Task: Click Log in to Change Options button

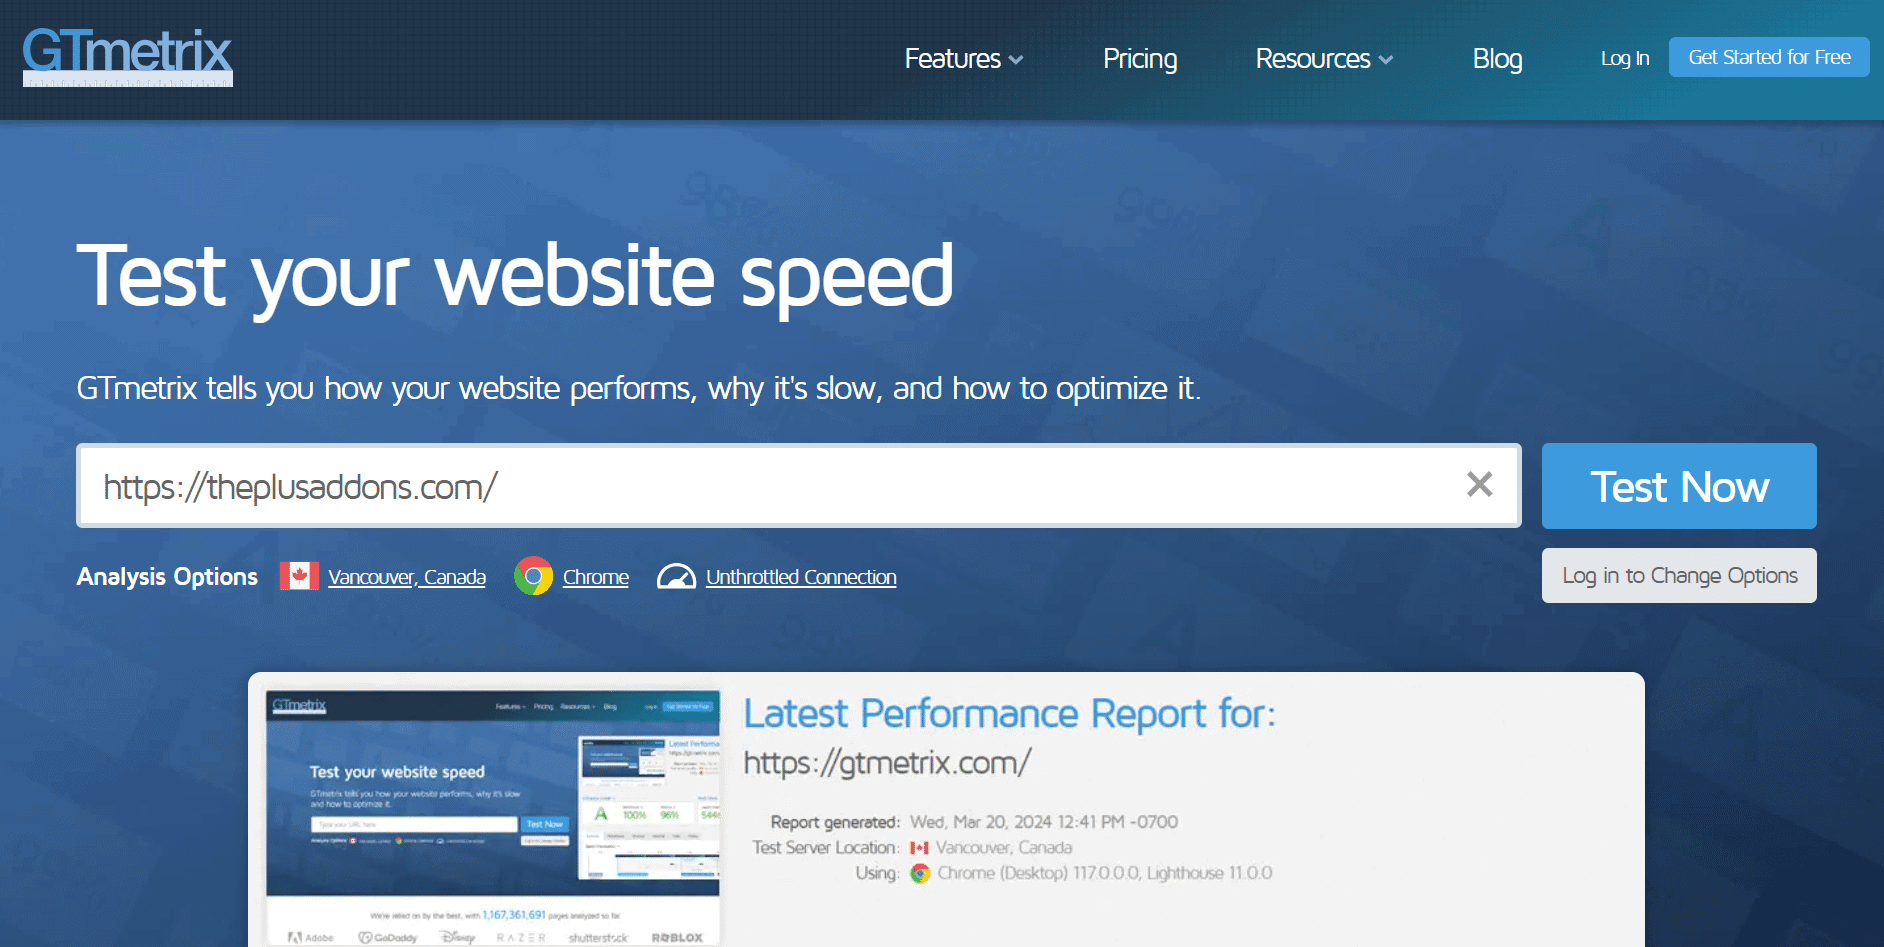Action: (1679, 575)
